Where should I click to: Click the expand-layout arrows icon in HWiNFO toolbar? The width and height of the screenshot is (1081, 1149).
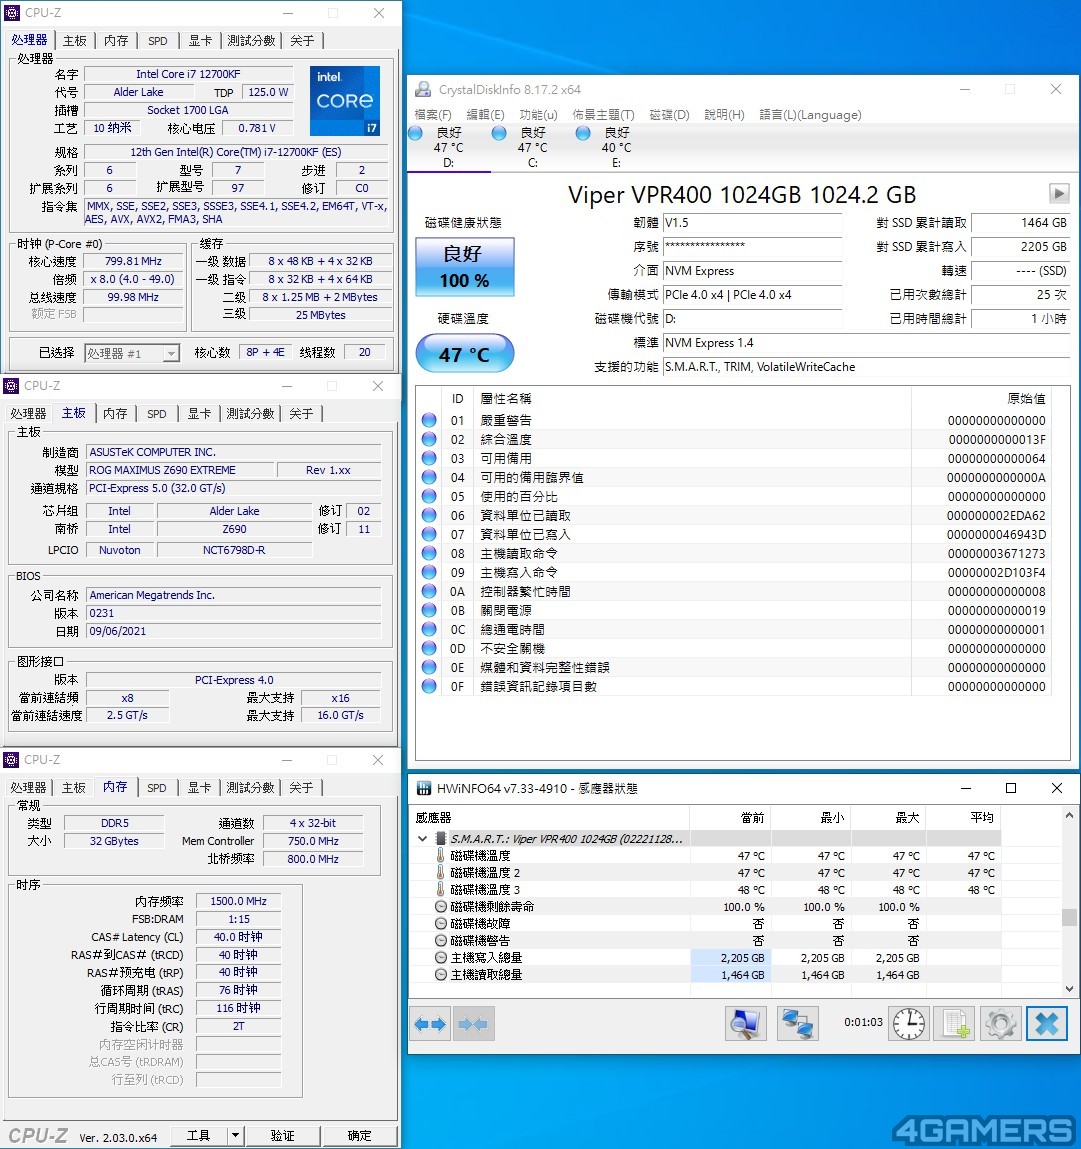click(430, 1024)
